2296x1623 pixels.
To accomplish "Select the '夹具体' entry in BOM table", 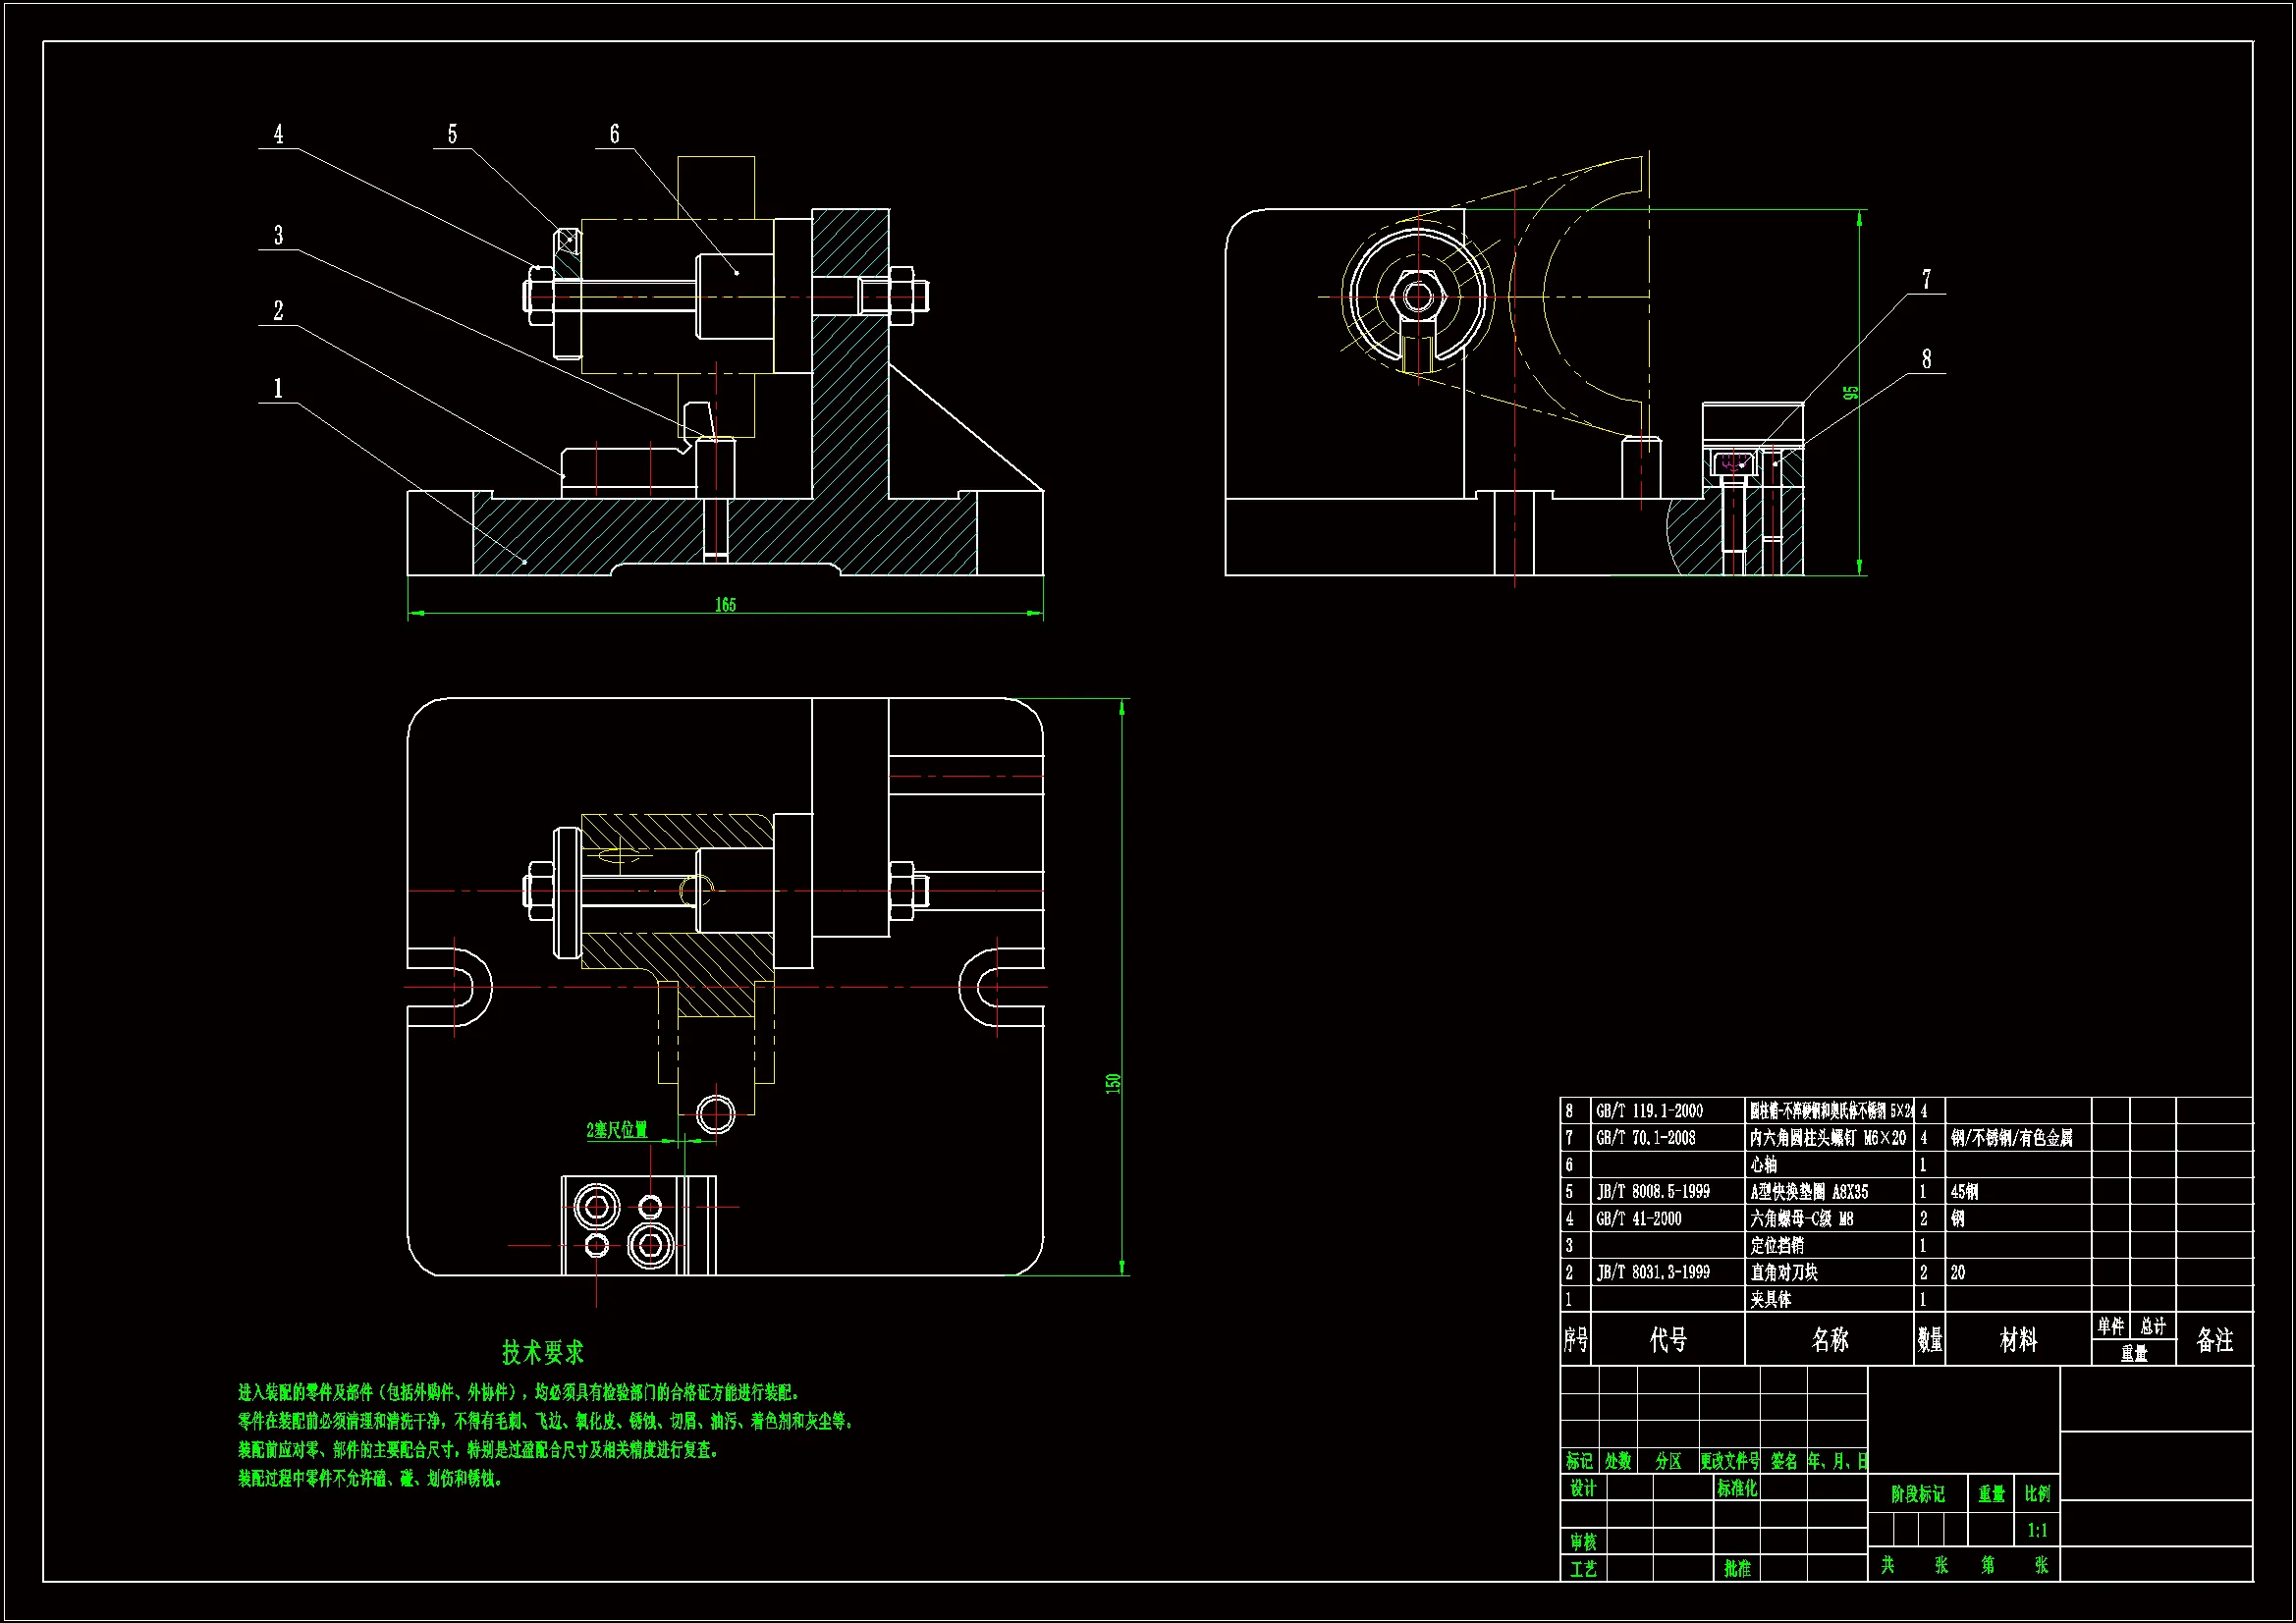I will (x=1770, y=1300).
